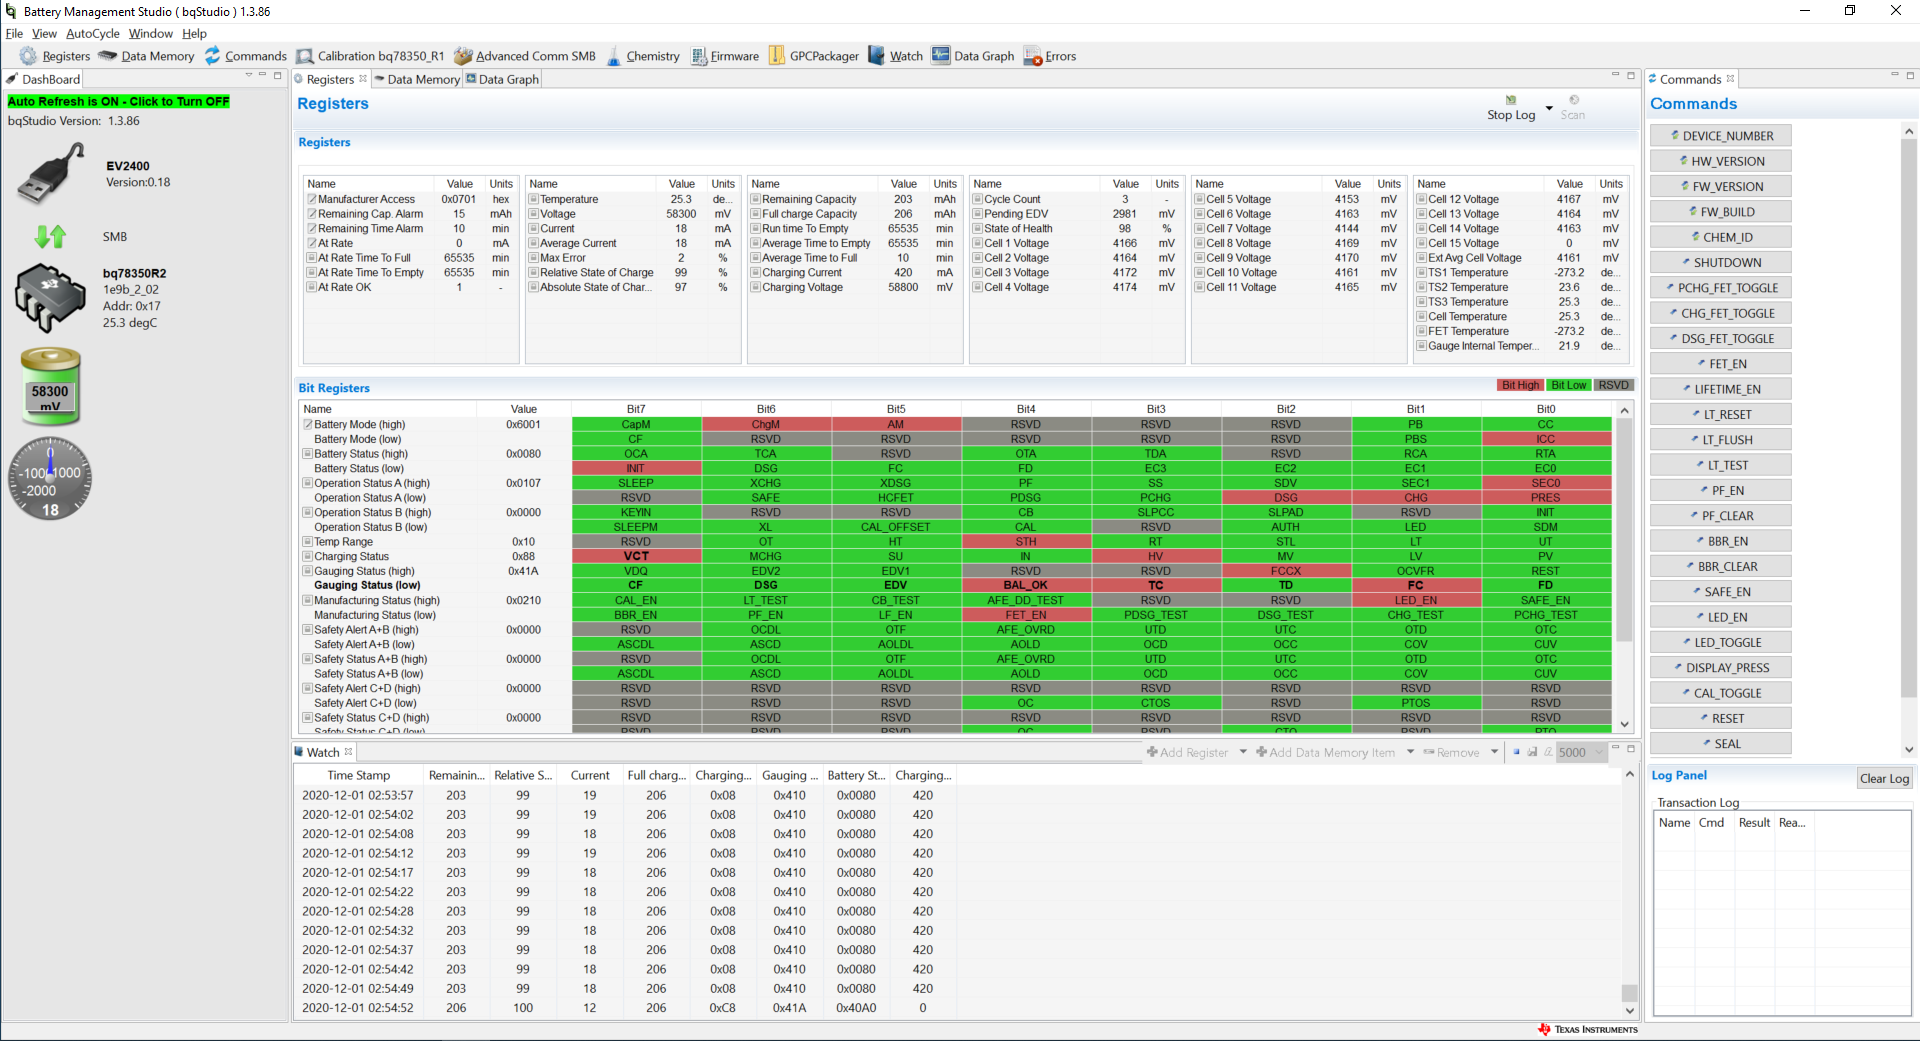Toggle the Cell 5 Voltage checkbox
This screenshot has width=1920, height=1041.
point(1200,199)
